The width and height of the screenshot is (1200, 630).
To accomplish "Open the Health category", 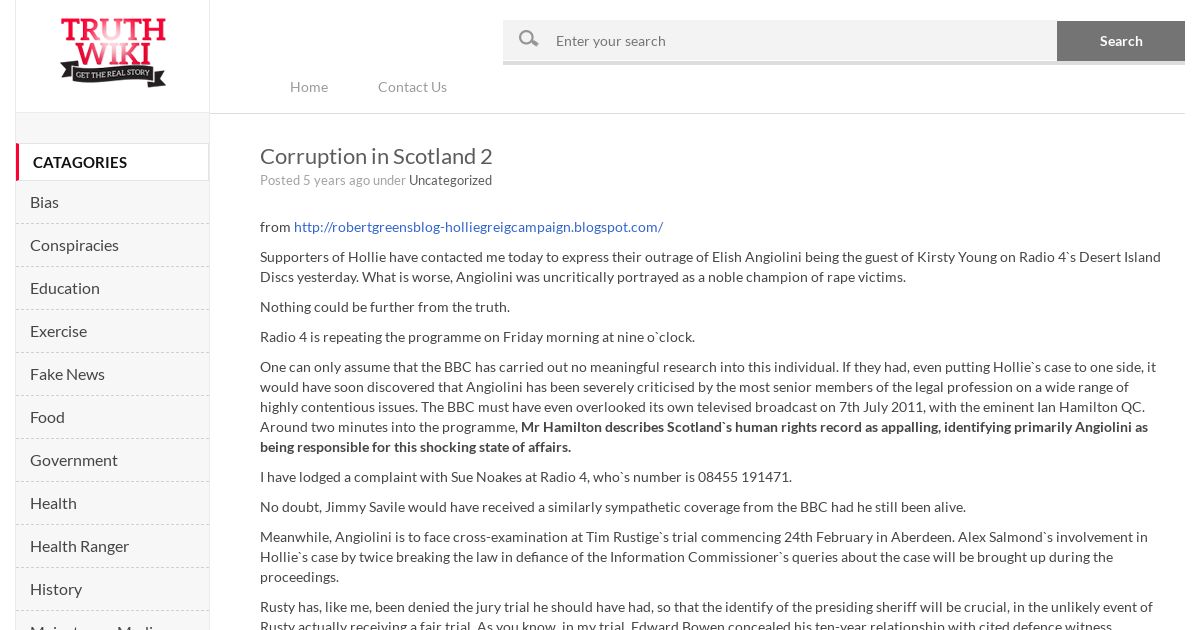I will click(x=112, y=503).
